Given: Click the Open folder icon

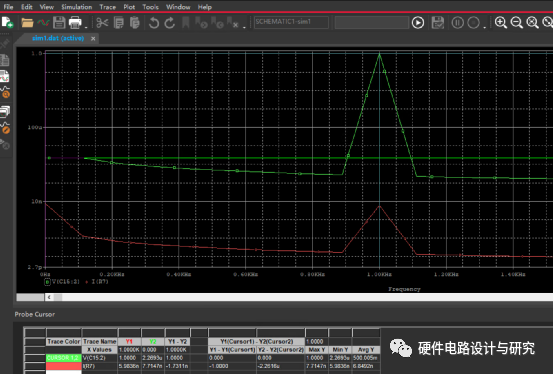Looking at the screenshot, I should (x=27, y=23).
